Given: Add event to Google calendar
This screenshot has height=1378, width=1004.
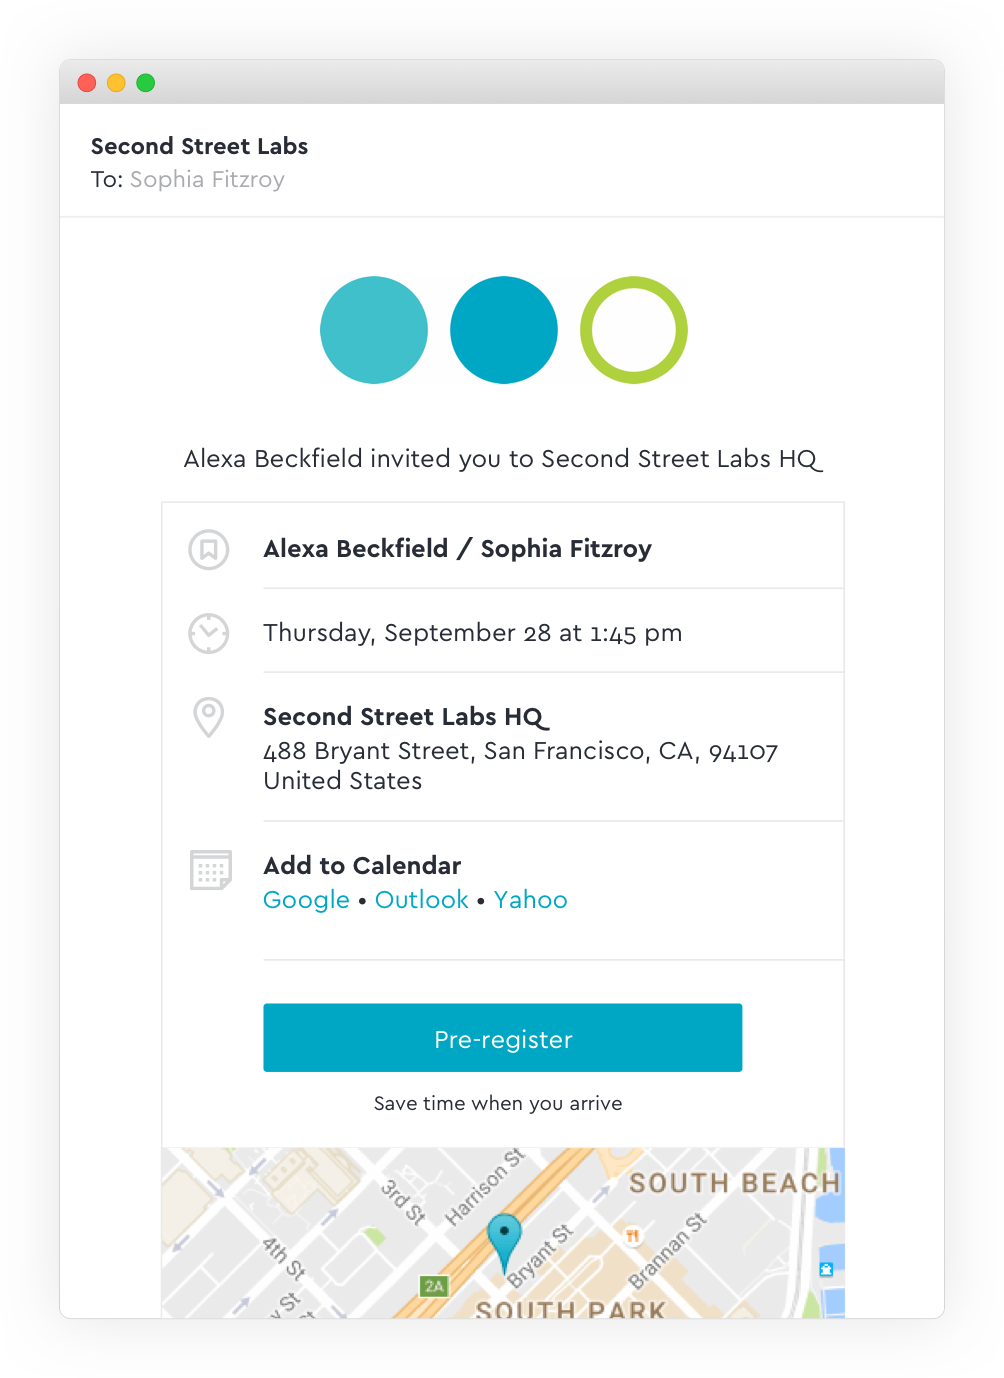Looking at the screenshot, I should pyautogui.click(x=306, y=900).
